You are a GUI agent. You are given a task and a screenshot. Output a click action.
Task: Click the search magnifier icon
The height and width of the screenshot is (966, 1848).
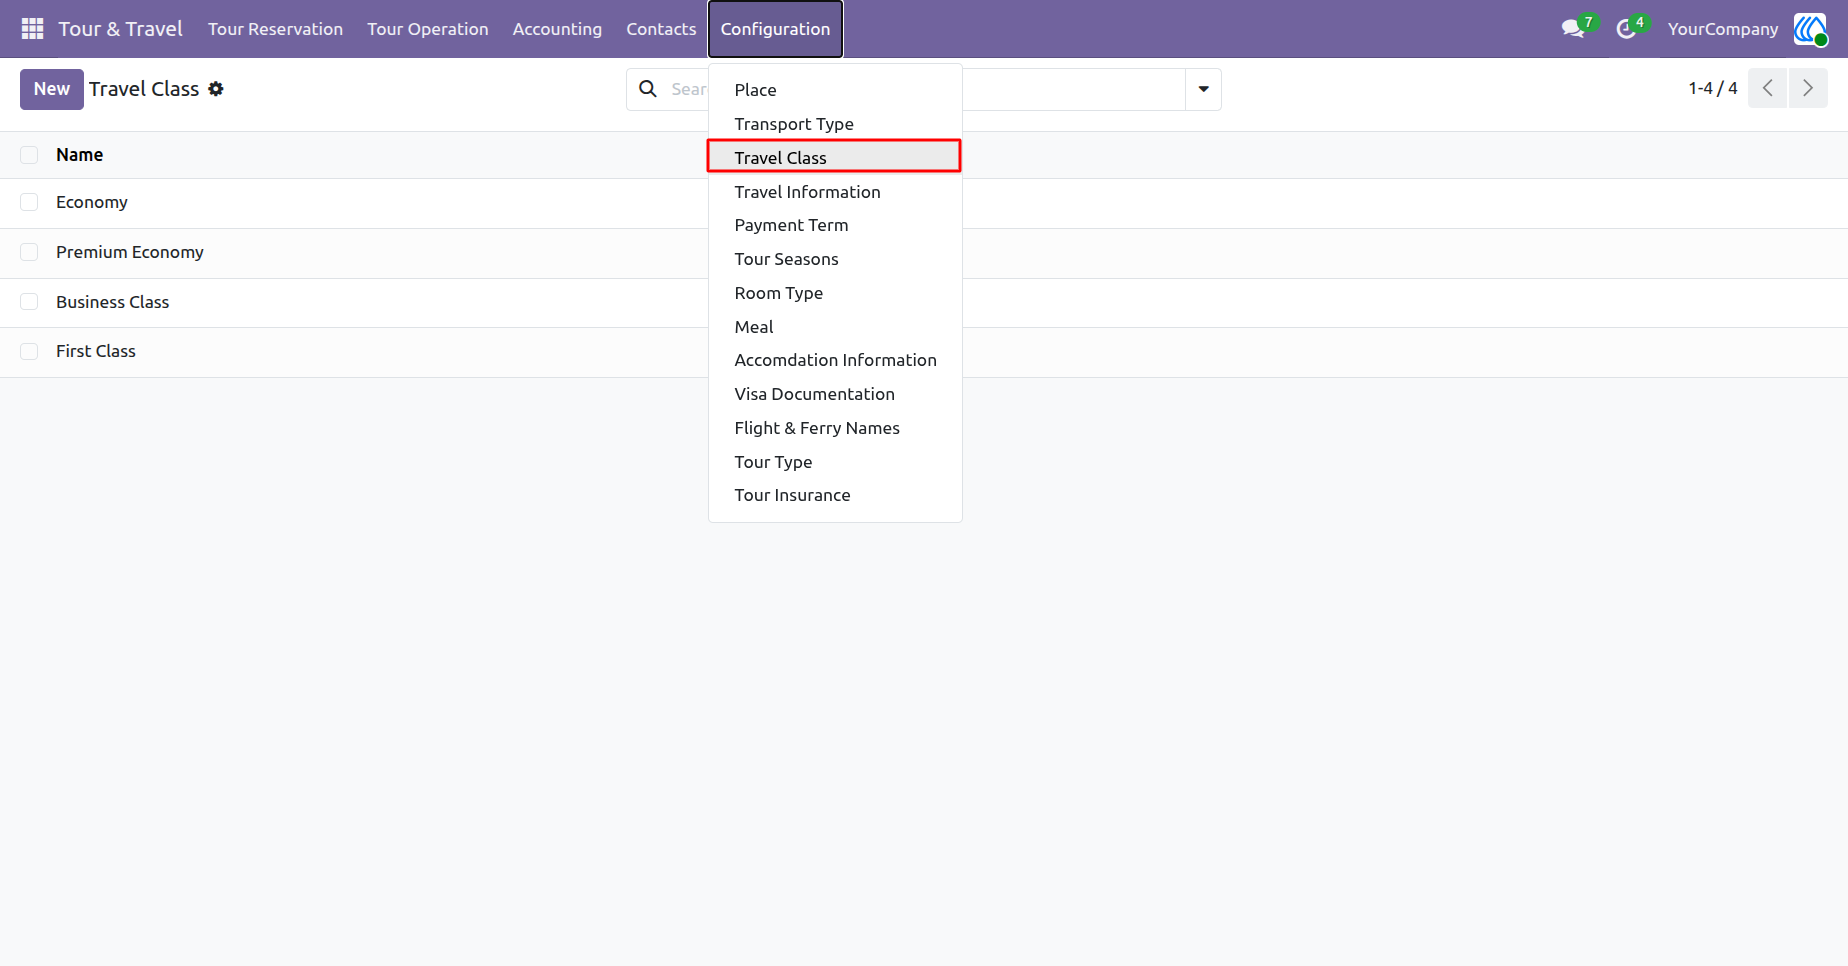[648, 89]
